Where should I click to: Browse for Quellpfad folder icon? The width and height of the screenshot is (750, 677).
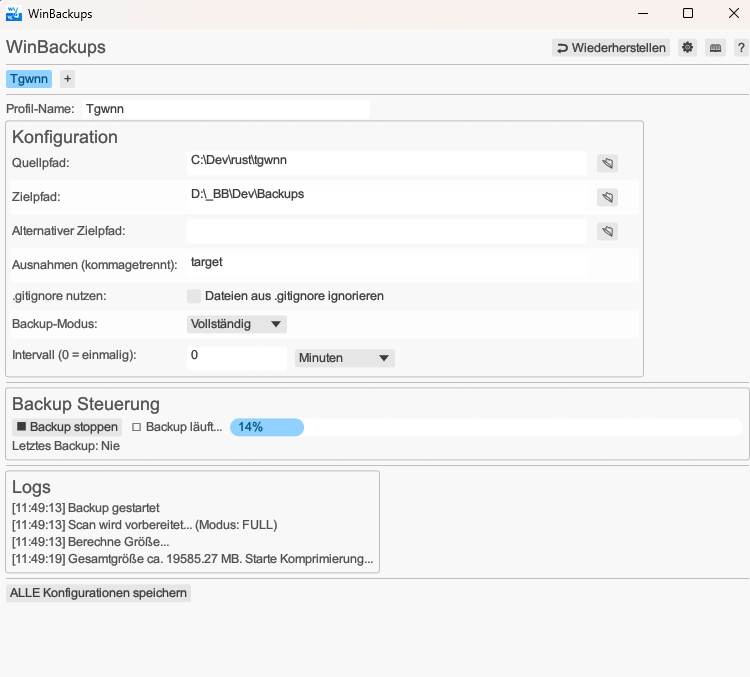[607, 163]
